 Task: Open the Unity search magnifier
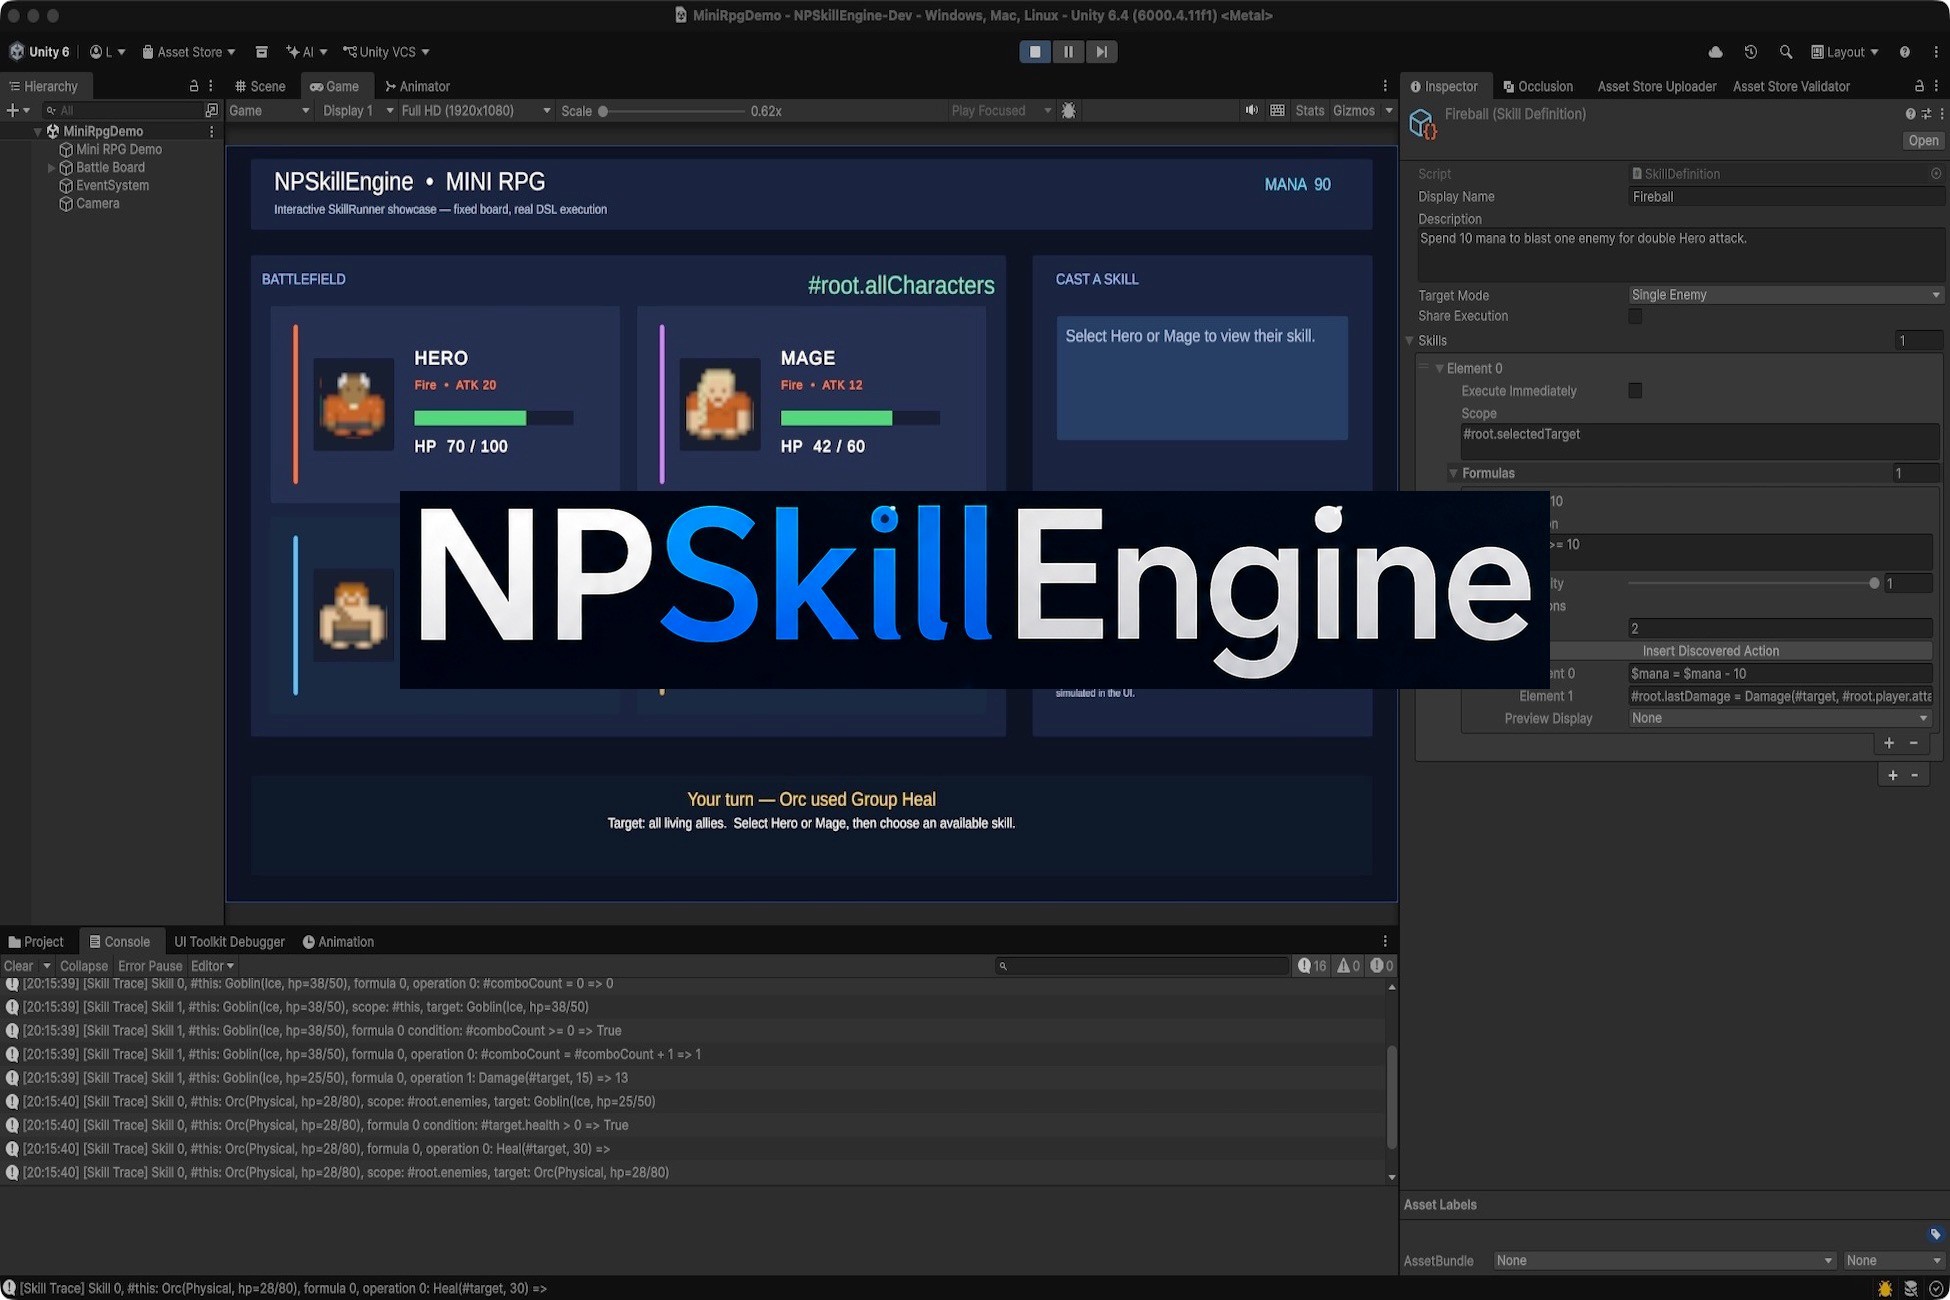point(1785,52)
